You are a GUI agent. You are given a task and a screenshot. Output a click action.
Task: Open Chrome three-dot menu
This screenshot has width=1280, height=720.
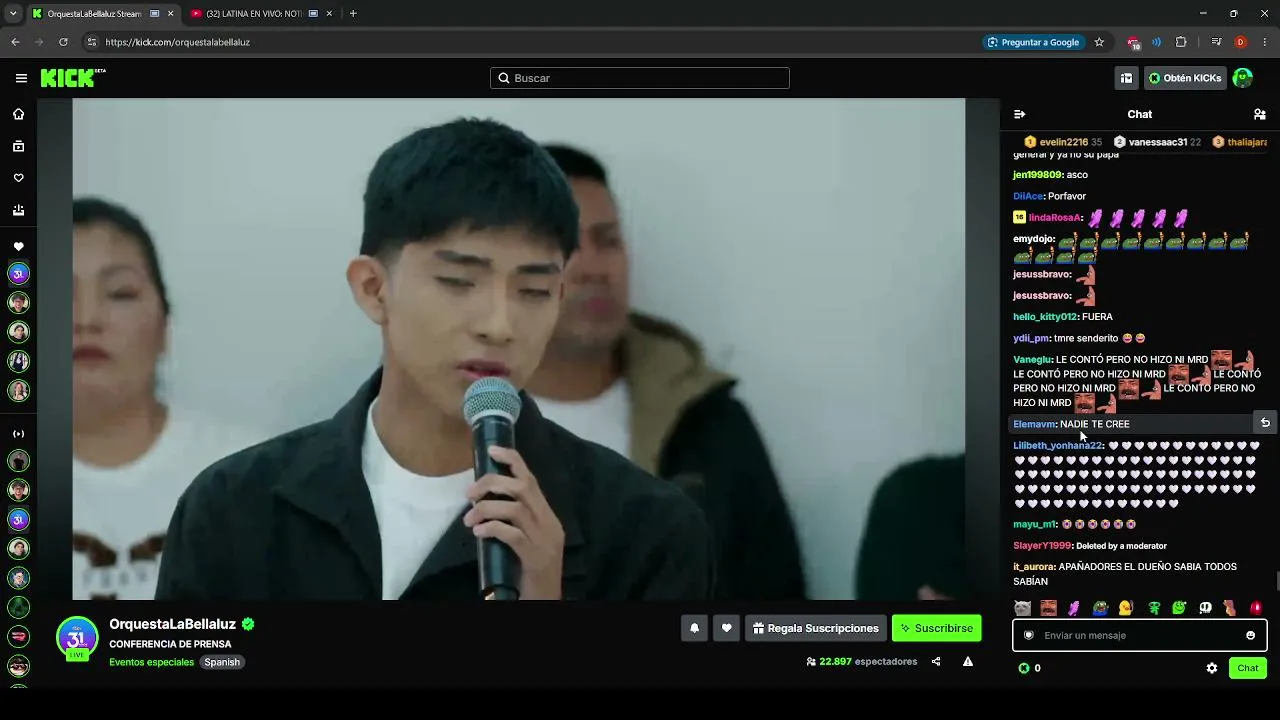point(1265,42)
